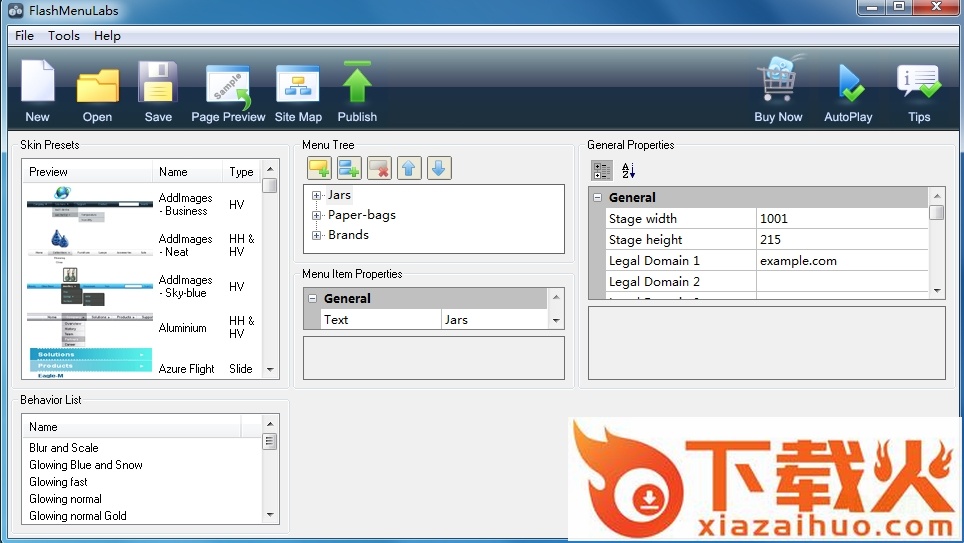Add a new menu item in Menu Tree

coord(319,168)
